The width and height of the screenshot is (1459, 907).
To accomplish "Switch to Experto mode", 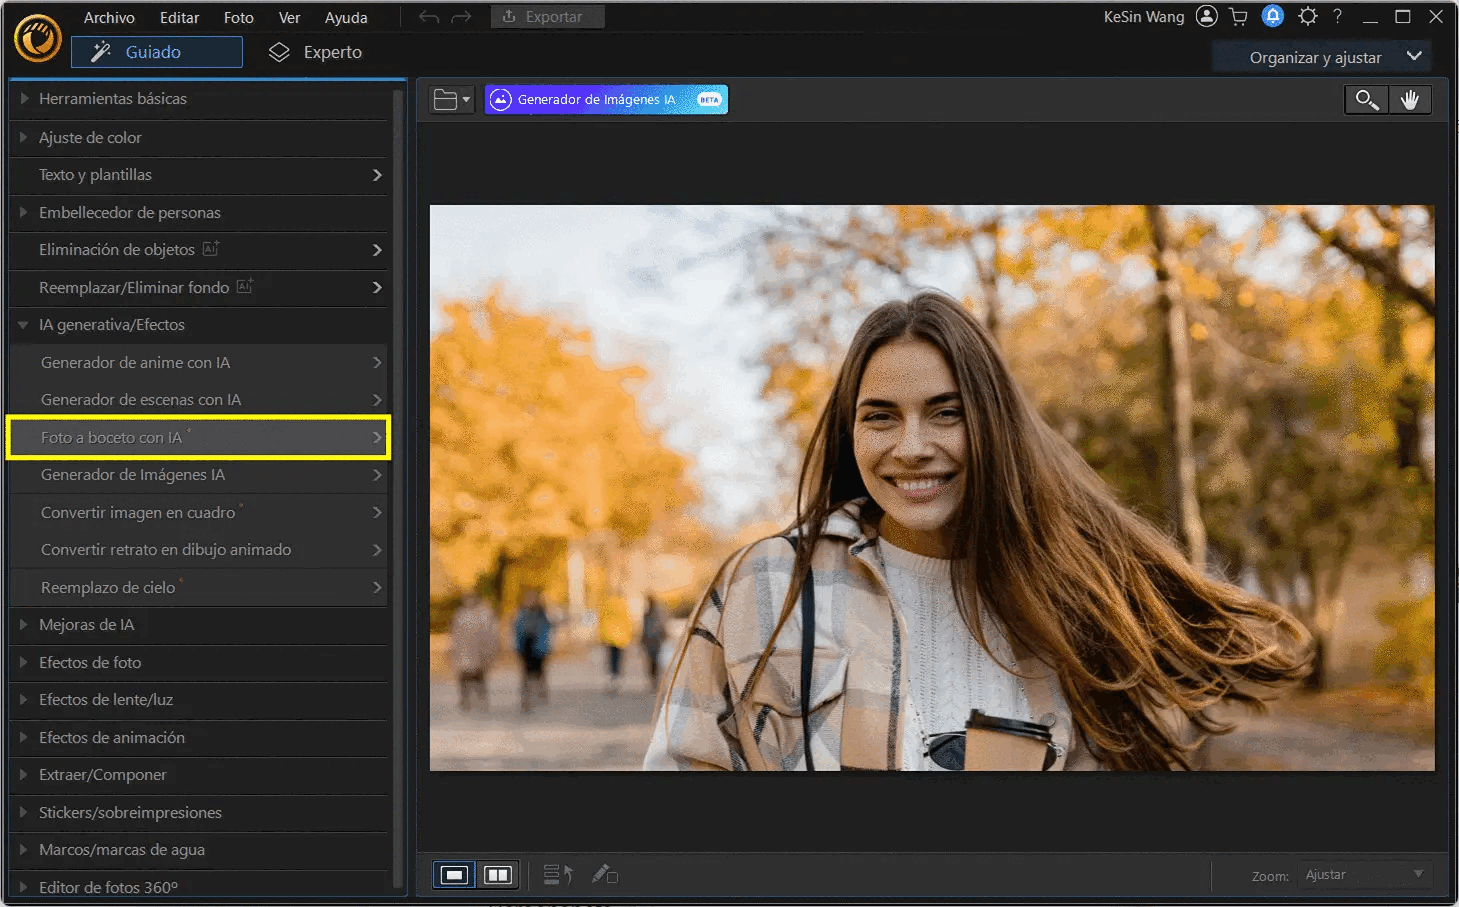I will pos(316,52).
